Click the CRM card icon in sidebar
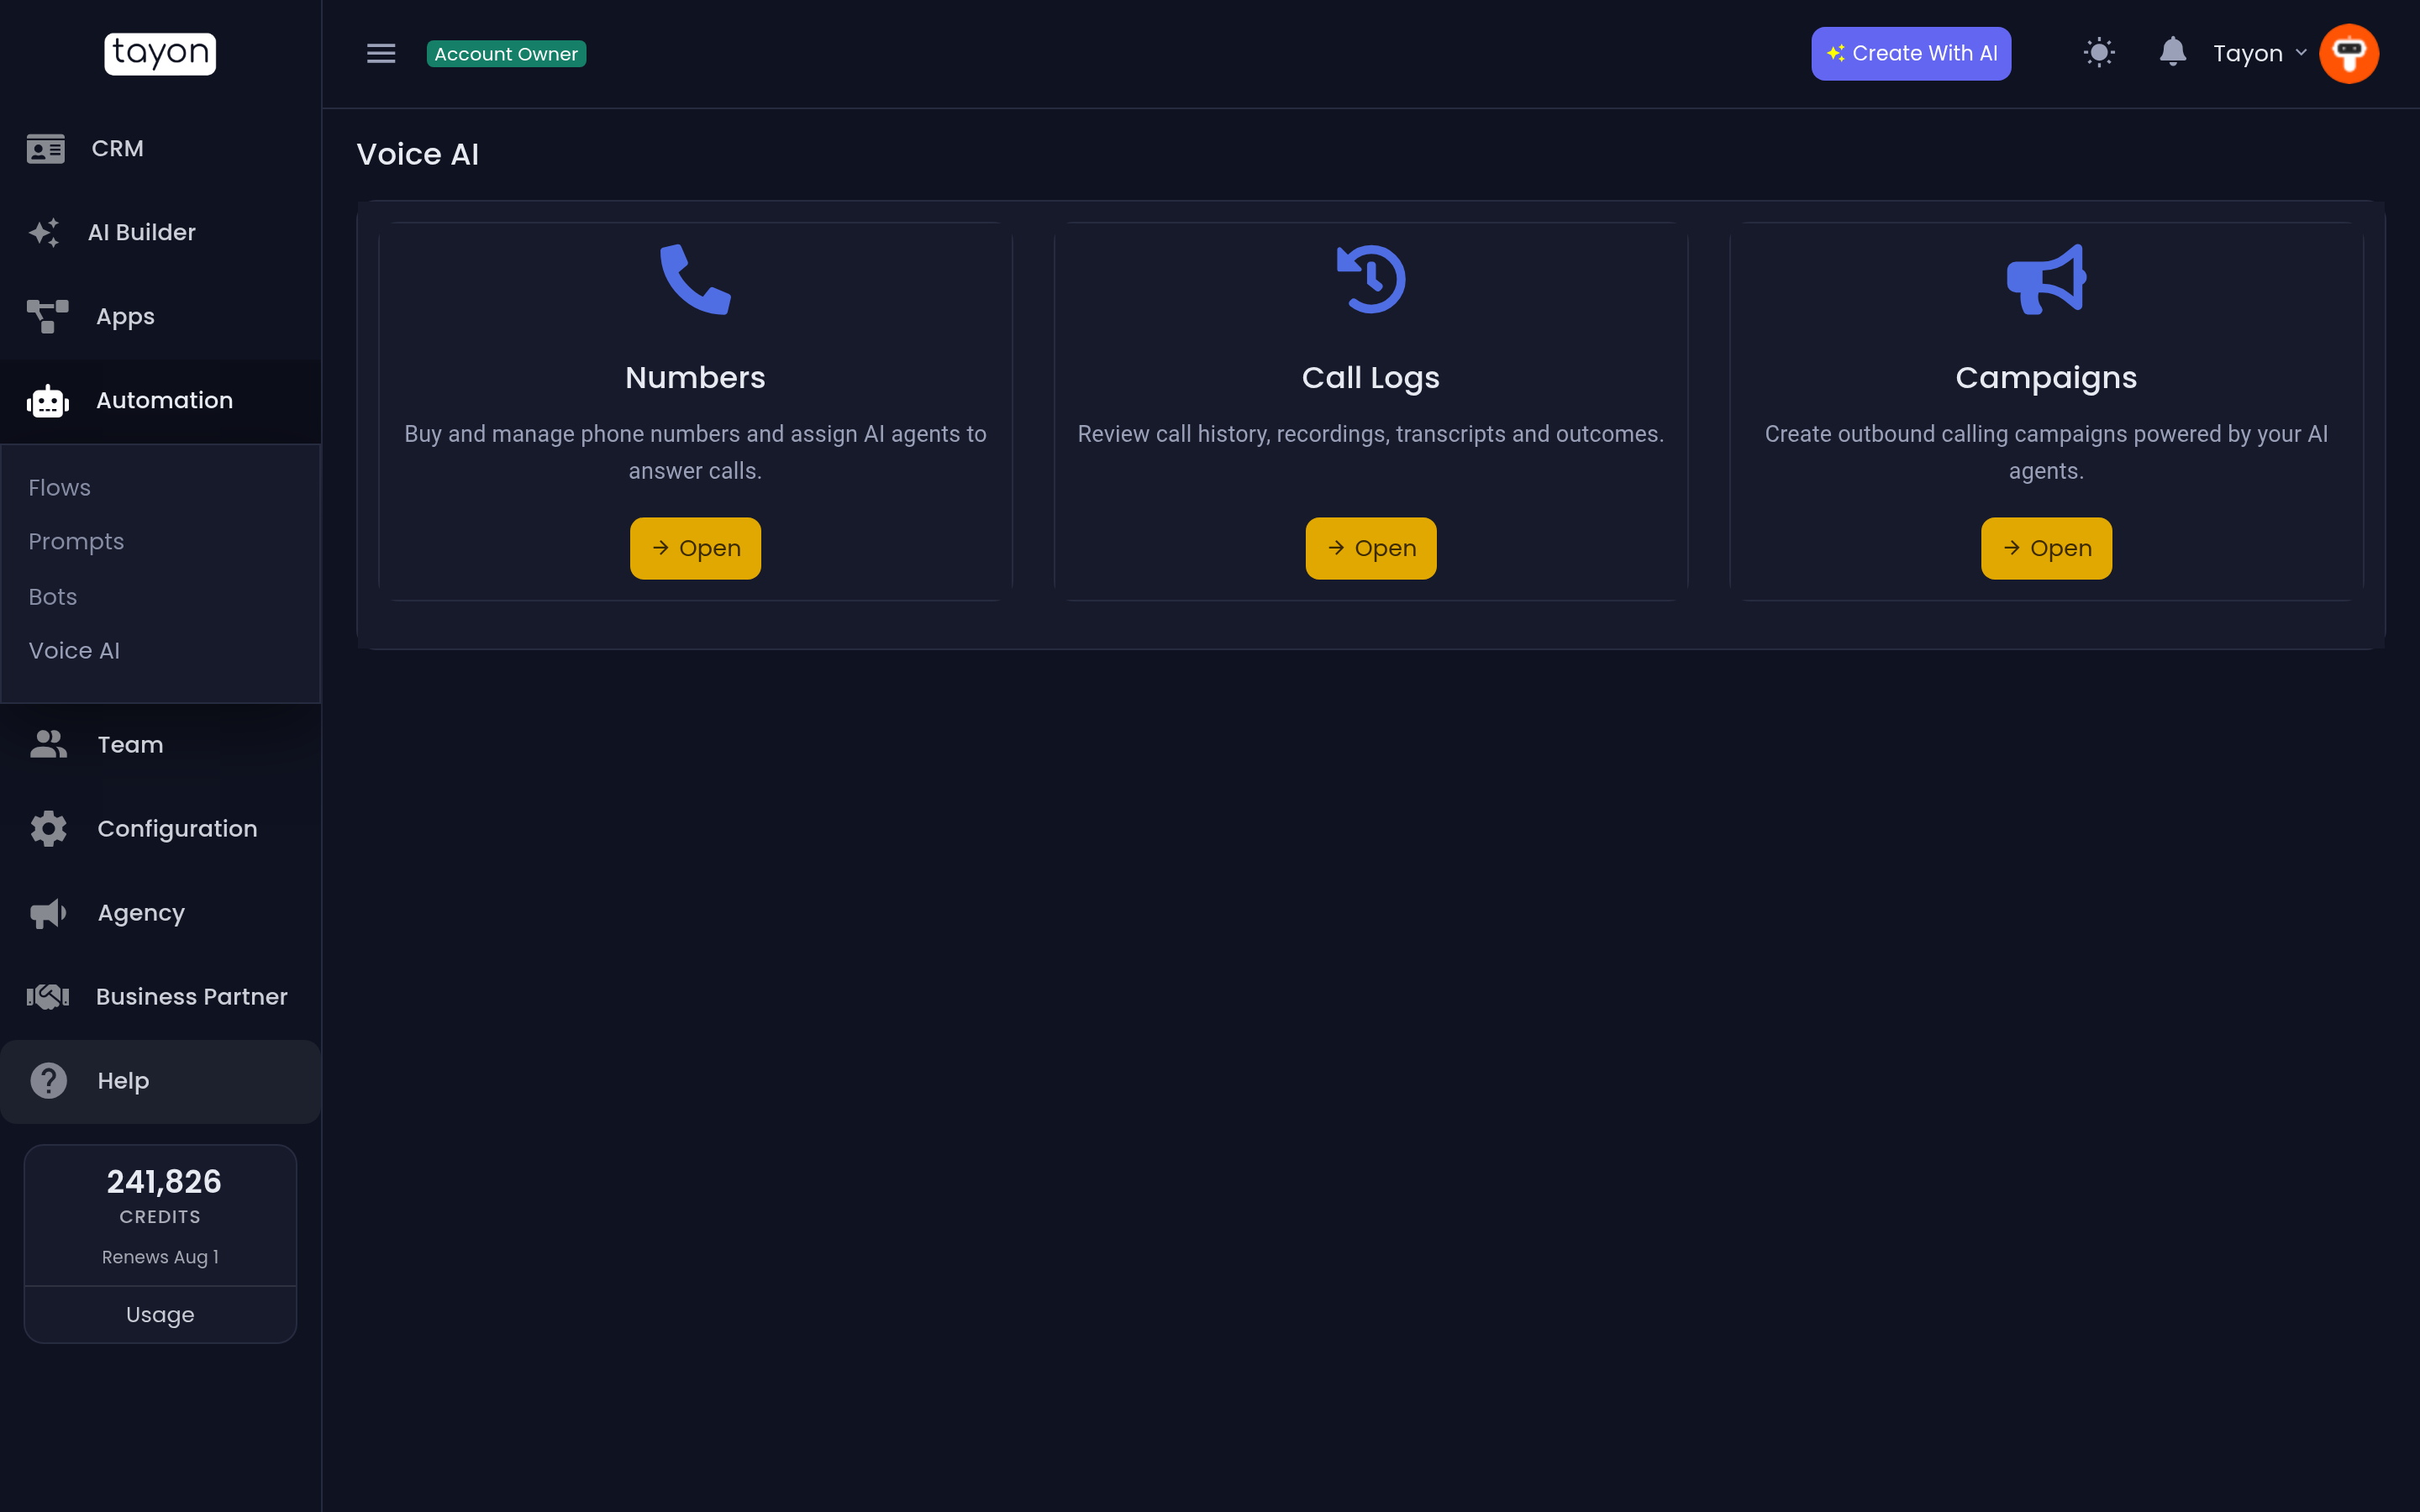 (46, 148)
